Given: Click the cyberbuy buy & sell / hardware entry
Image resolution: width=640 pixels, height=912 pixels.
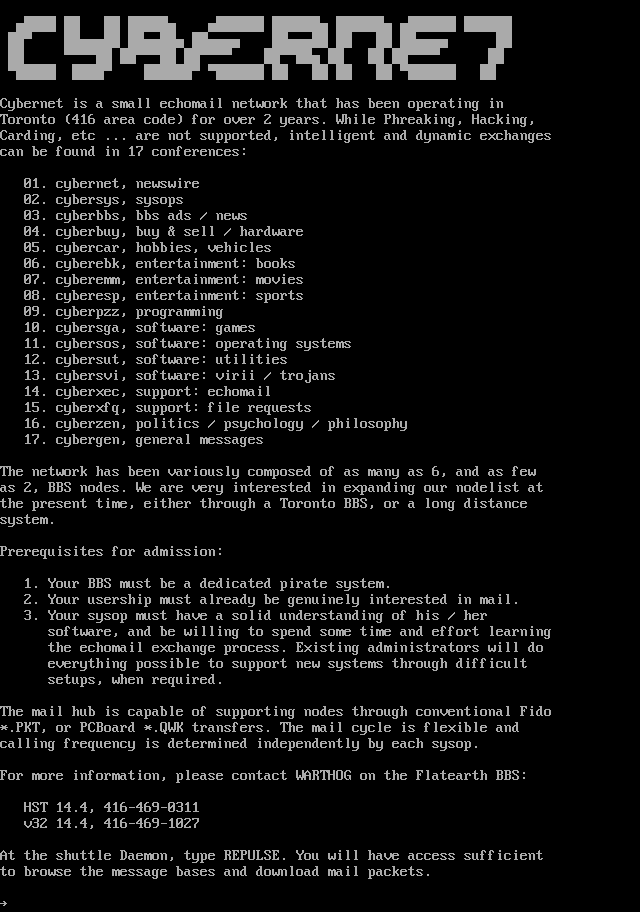Looking at the screenshot, I should tap(163, 232).
